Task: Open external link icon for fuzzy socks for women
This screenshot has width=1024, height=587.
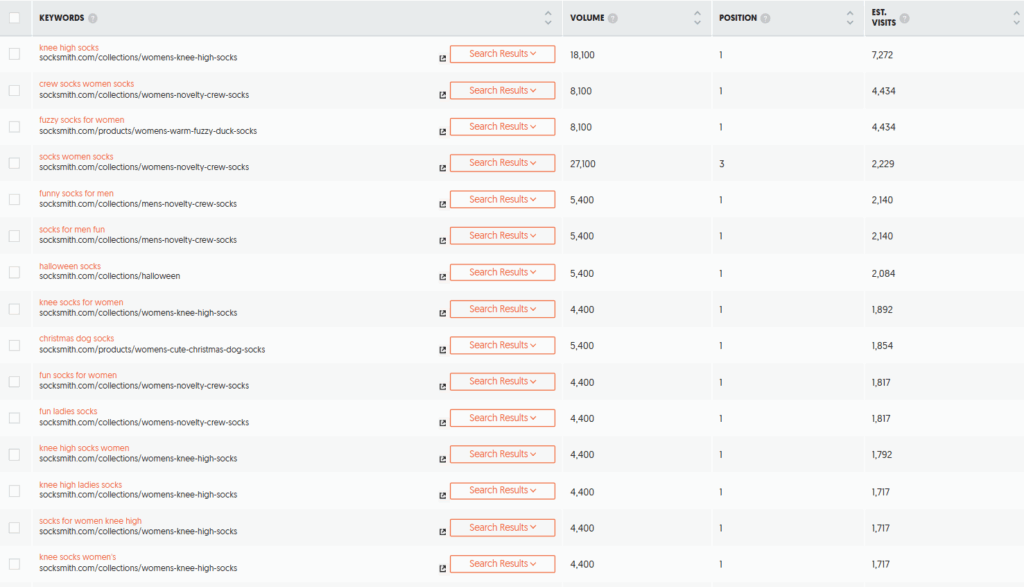Action: tap(442, 132)
